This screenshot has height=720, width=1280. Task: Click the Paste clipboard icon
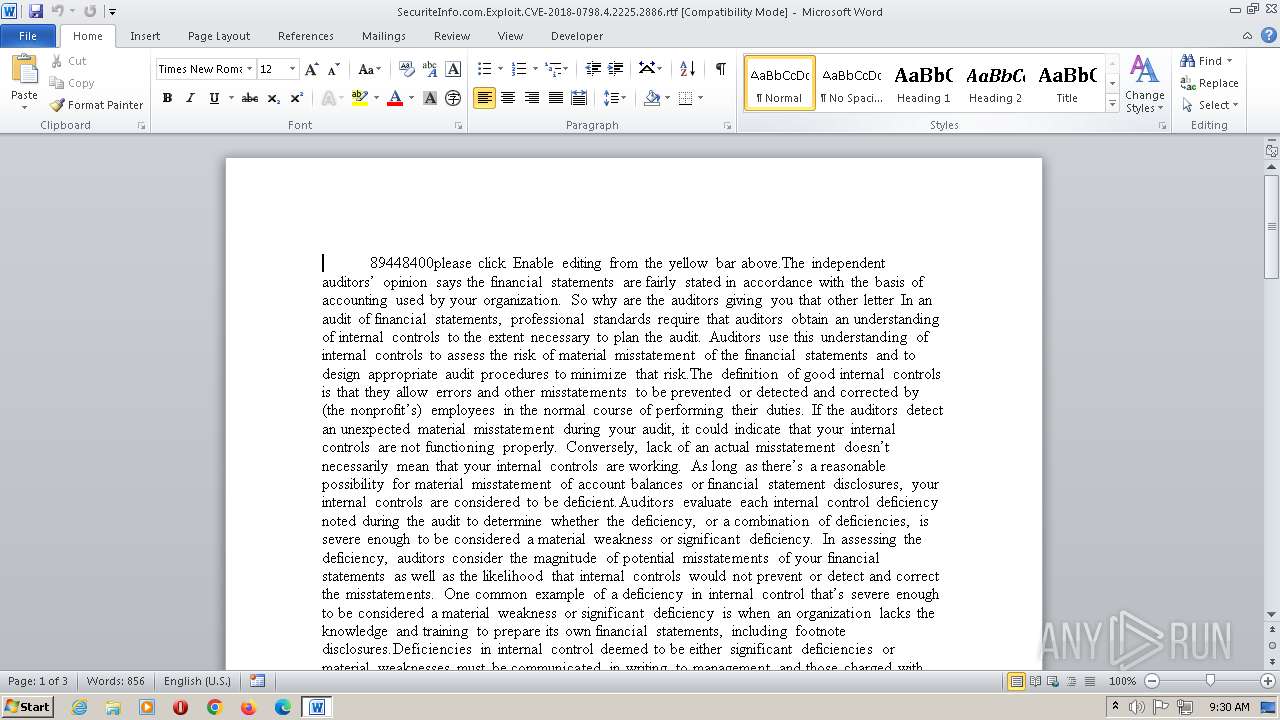(24, 72)
